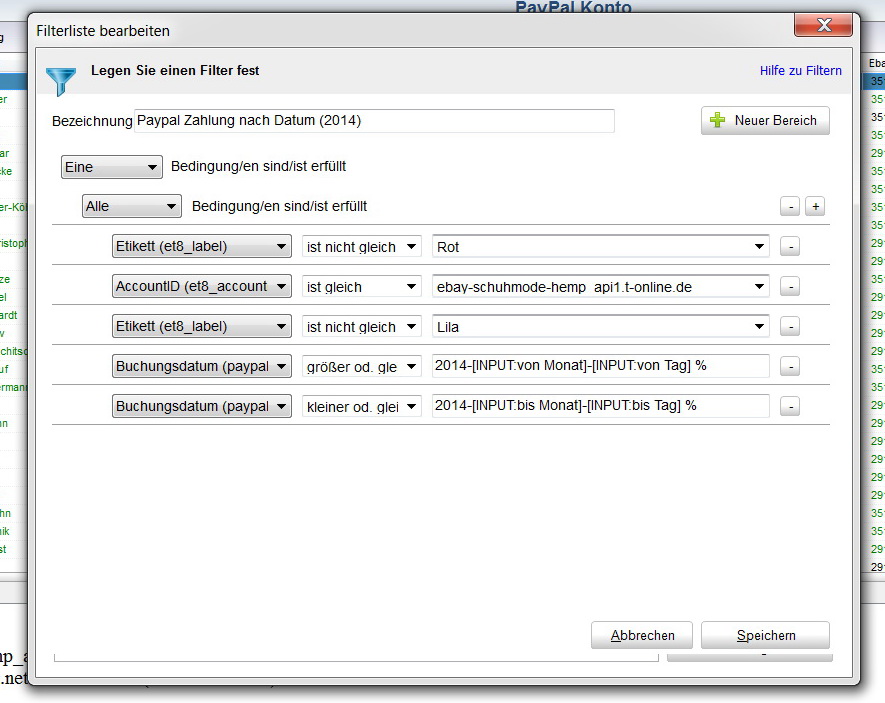
Task: Edit the bis Monat date value field
Action: point(601,406)
